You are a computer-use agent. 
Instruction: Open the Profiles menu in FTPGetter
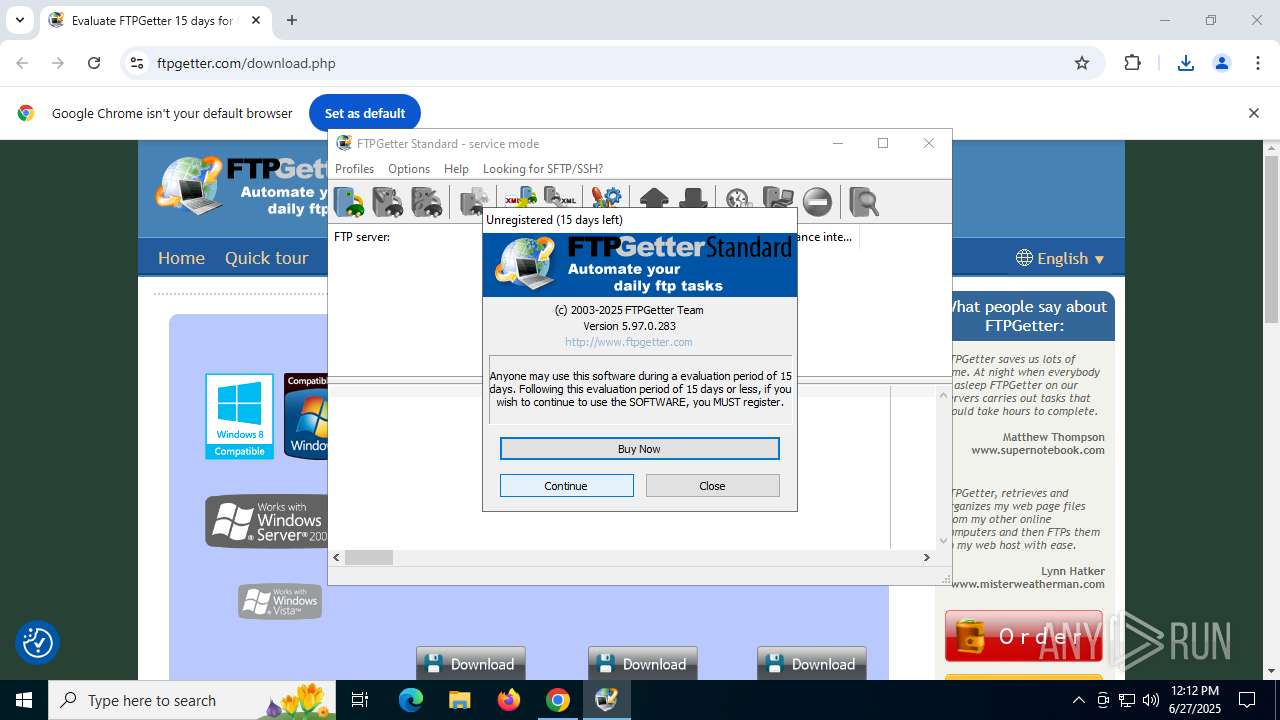(354, 169)
